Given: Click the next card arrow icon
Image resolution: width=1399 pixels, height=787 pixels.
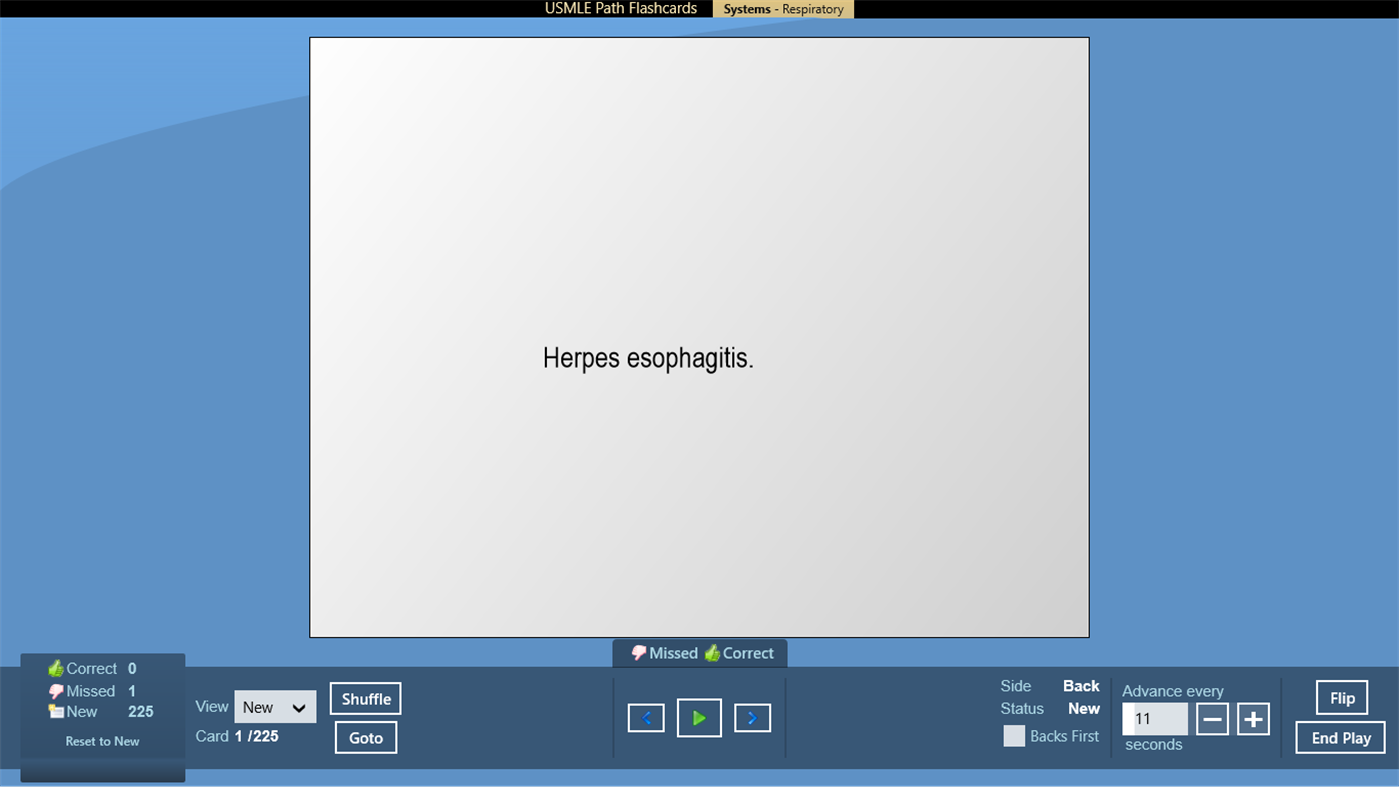Looking at the screenshot, I should (x=752, y=717).
